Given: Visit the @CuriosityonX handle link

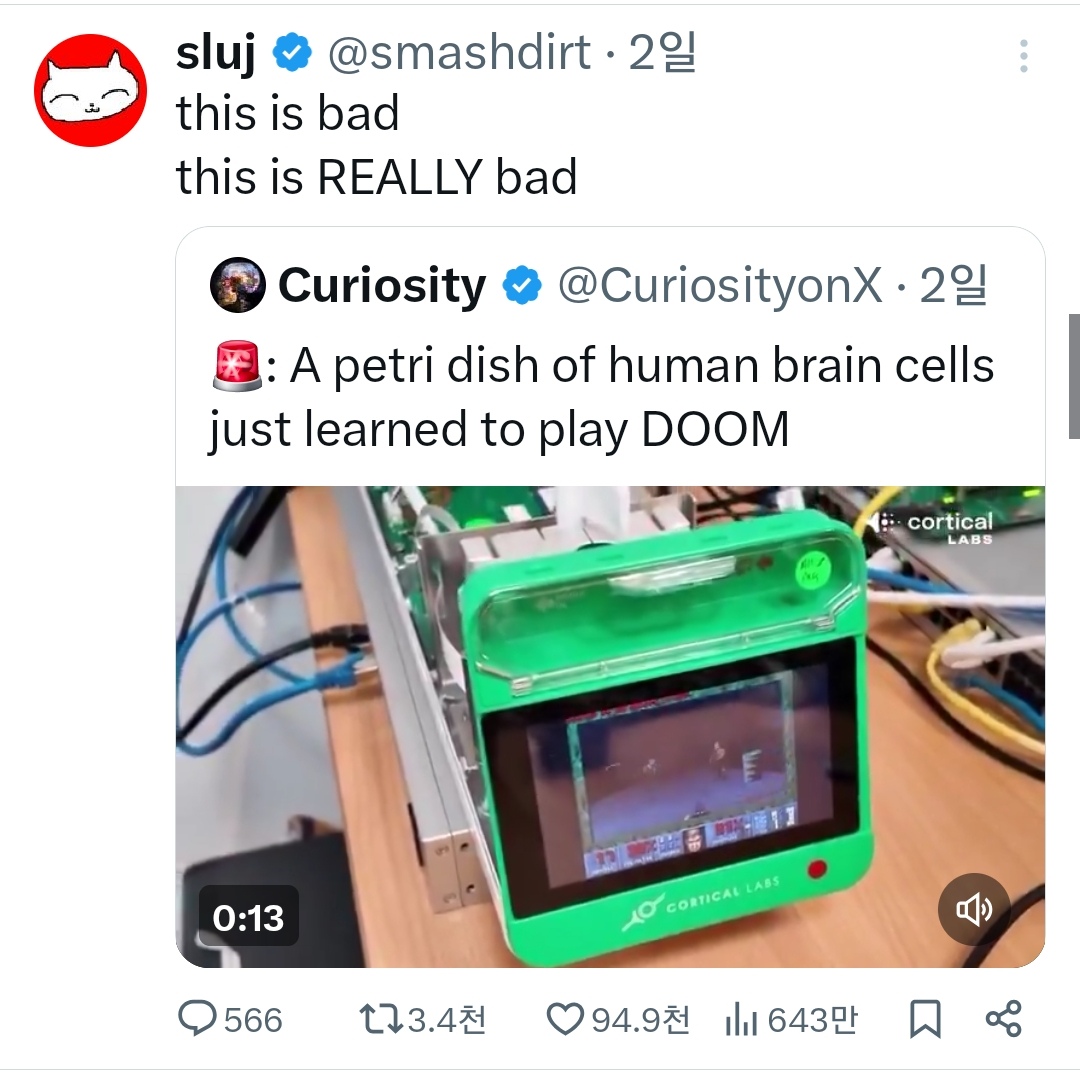Looking at the screenshot, I should click(720, 285).
